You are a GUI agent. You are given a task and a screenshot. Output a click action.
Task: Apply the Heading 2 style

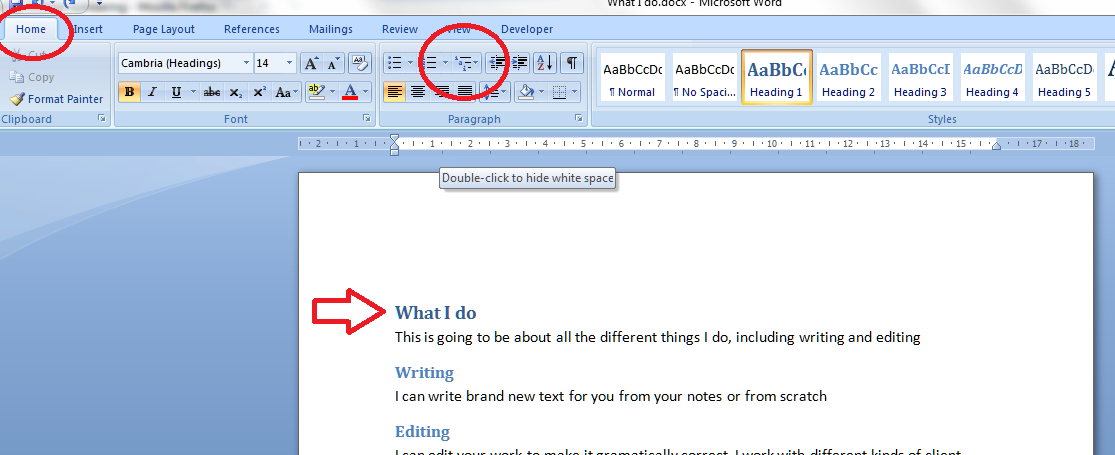point(848,78)
